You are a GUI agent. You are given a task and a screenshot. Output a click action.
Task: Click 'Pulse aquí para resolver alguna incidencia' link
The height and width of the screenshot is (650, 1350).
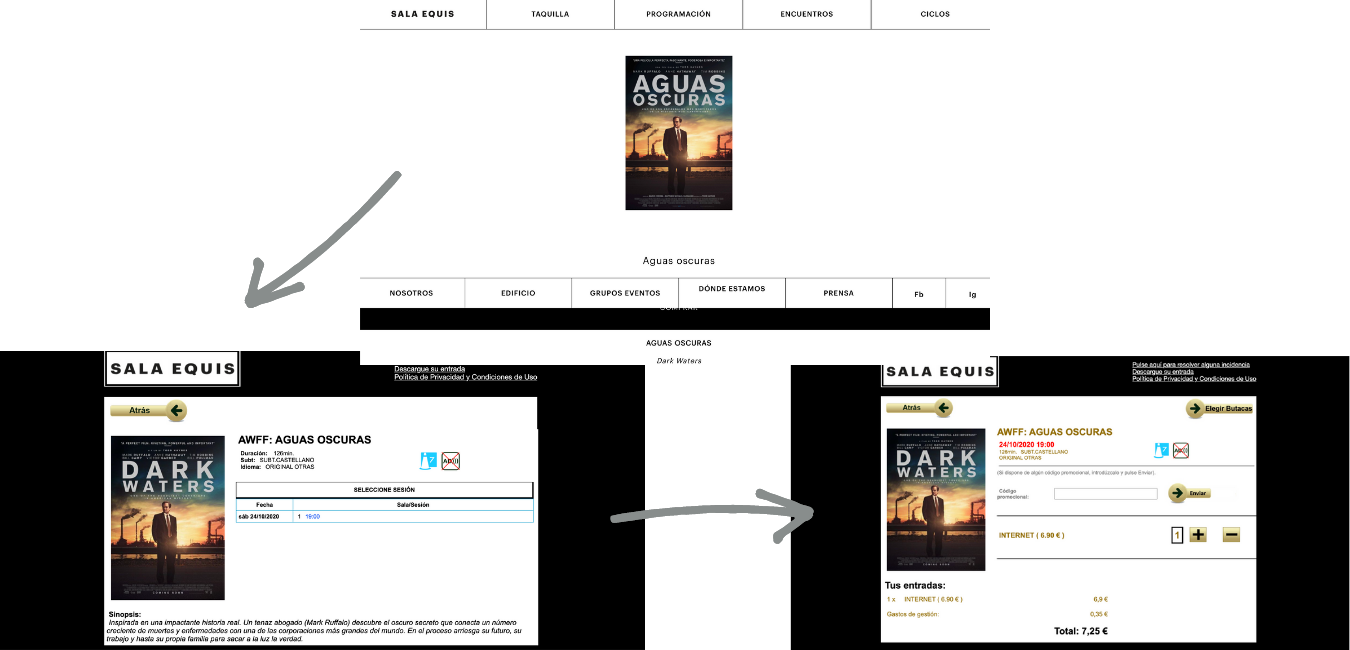1190,364
